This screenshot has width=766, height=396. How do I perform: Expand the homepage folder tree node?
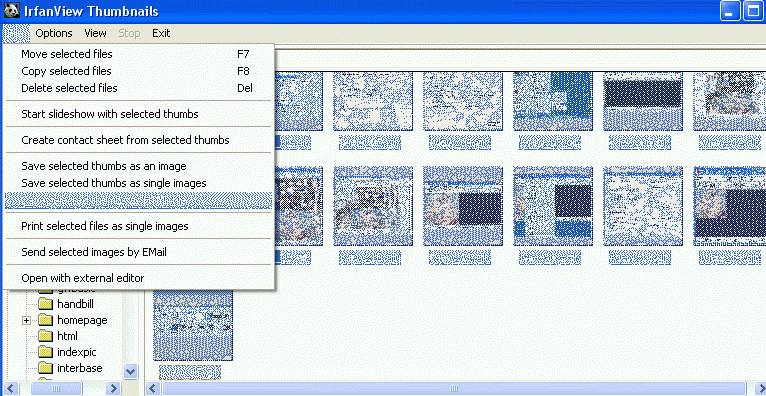pyautogui.click(x=26, y=321)
